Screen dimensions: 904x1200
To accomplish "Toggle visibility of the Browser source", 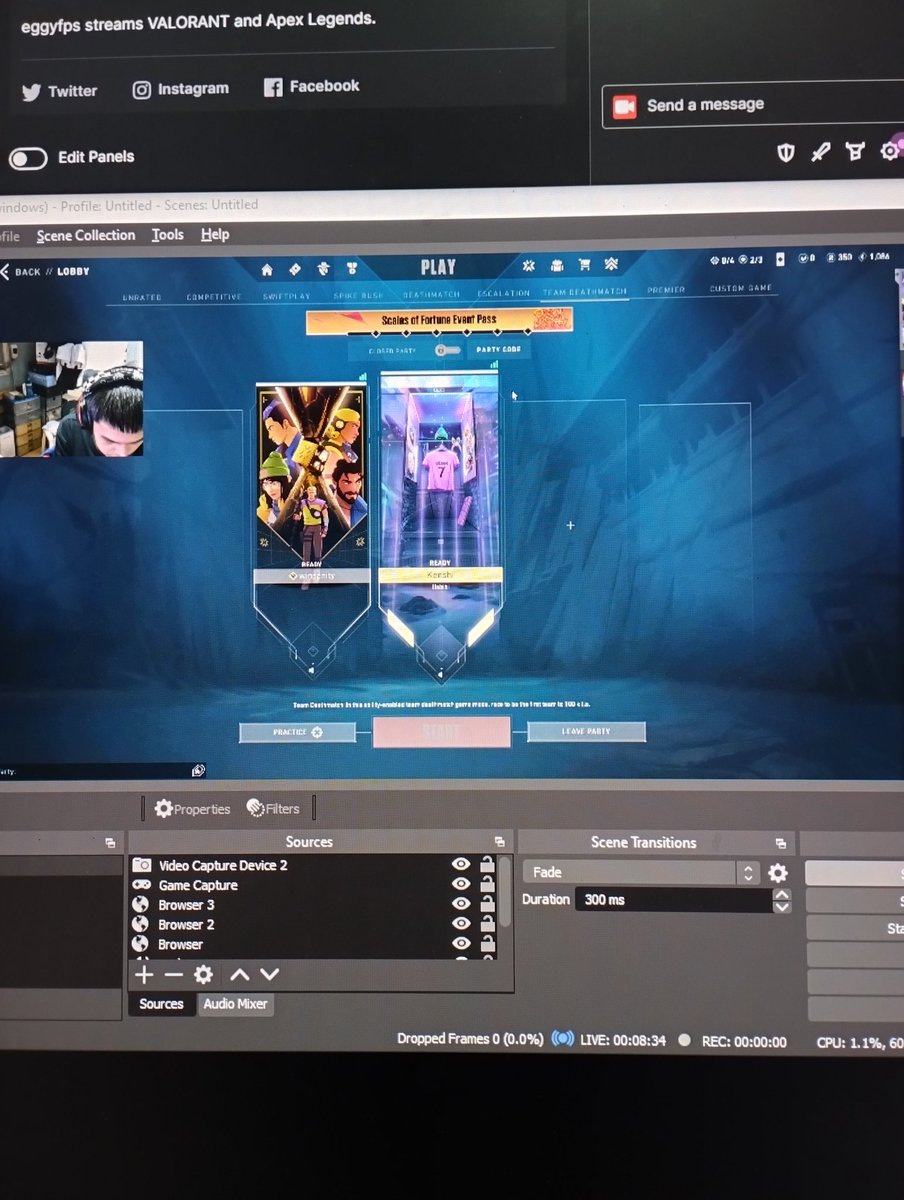I will coord(461,943).
